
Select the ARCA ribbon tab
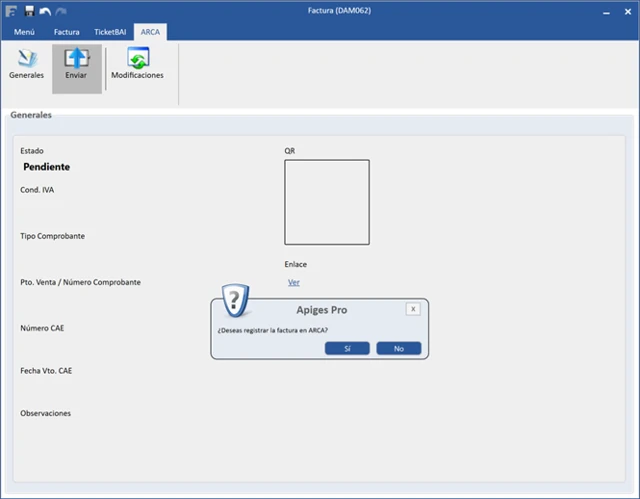click(x=152, y=32)
